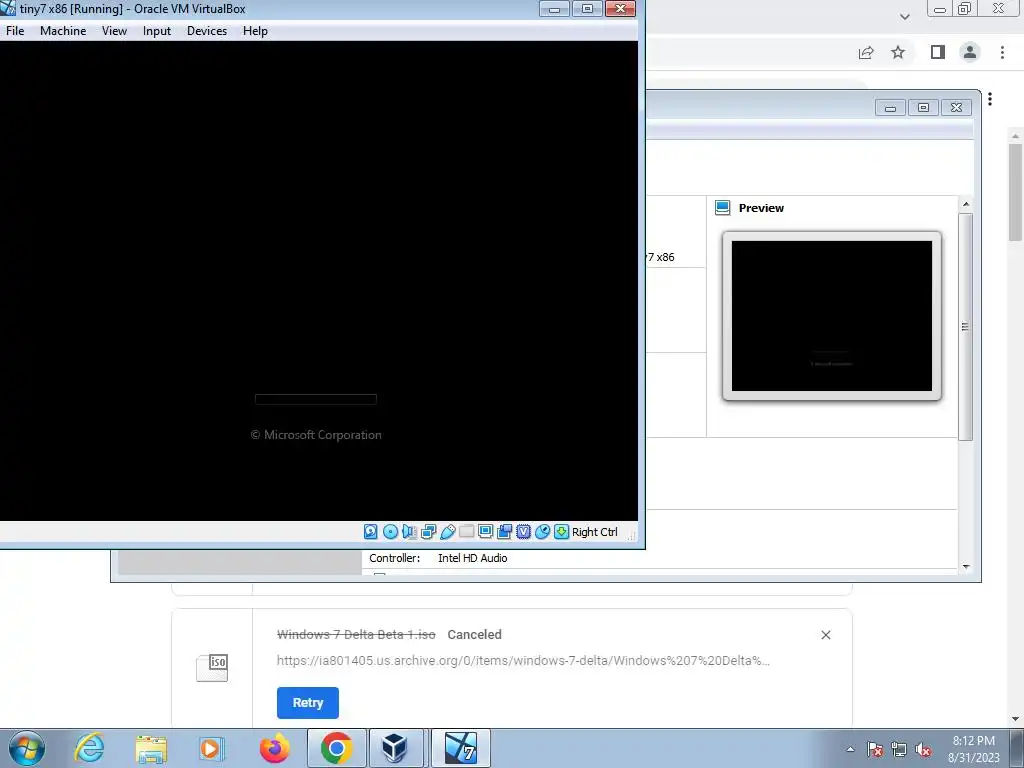The width and height of the screenshot is (1024, 768).
Task: Open the Devices menu
Action: (207, 31)
